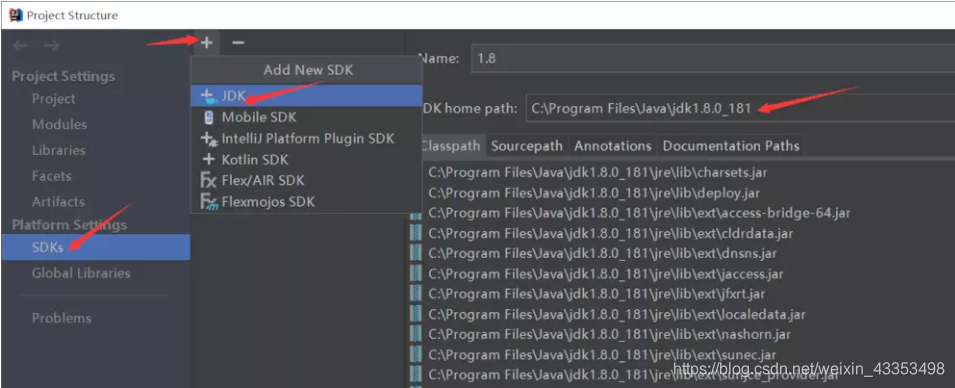Click the Kotlin SDK plus icon
Image resolution: width=955 pixels, height=388 pixels.
[209, 160]
